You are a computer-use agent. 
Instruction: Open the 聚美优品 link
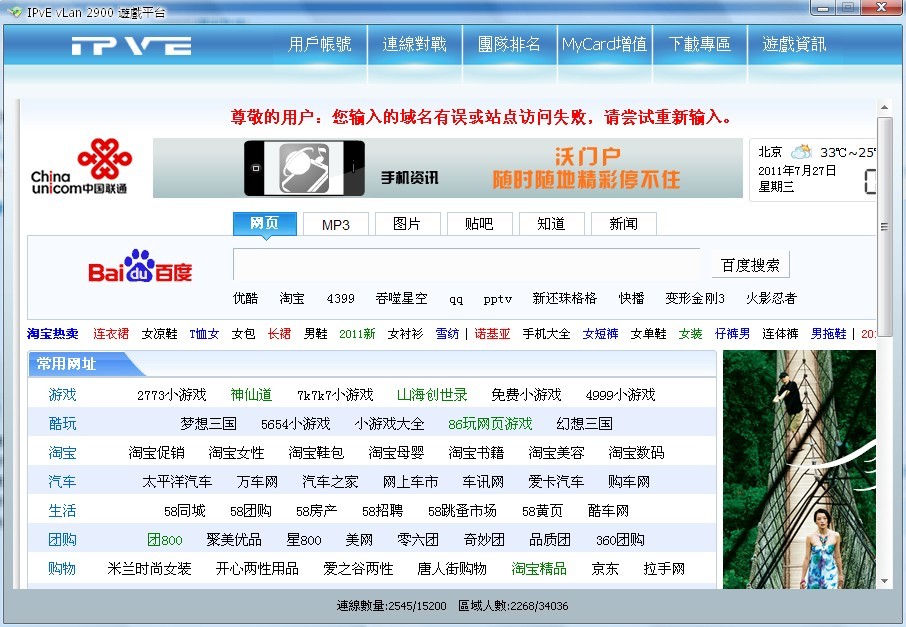[x=234, y=540]
